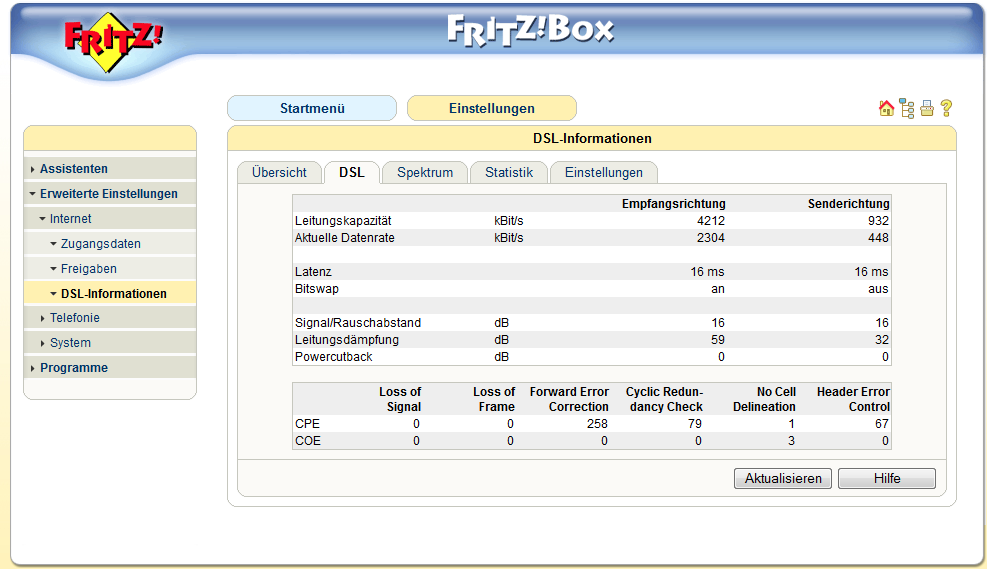This screenshot has width=987, height=569.
Task: Click the CPE row label
Action: coord(307,424)
